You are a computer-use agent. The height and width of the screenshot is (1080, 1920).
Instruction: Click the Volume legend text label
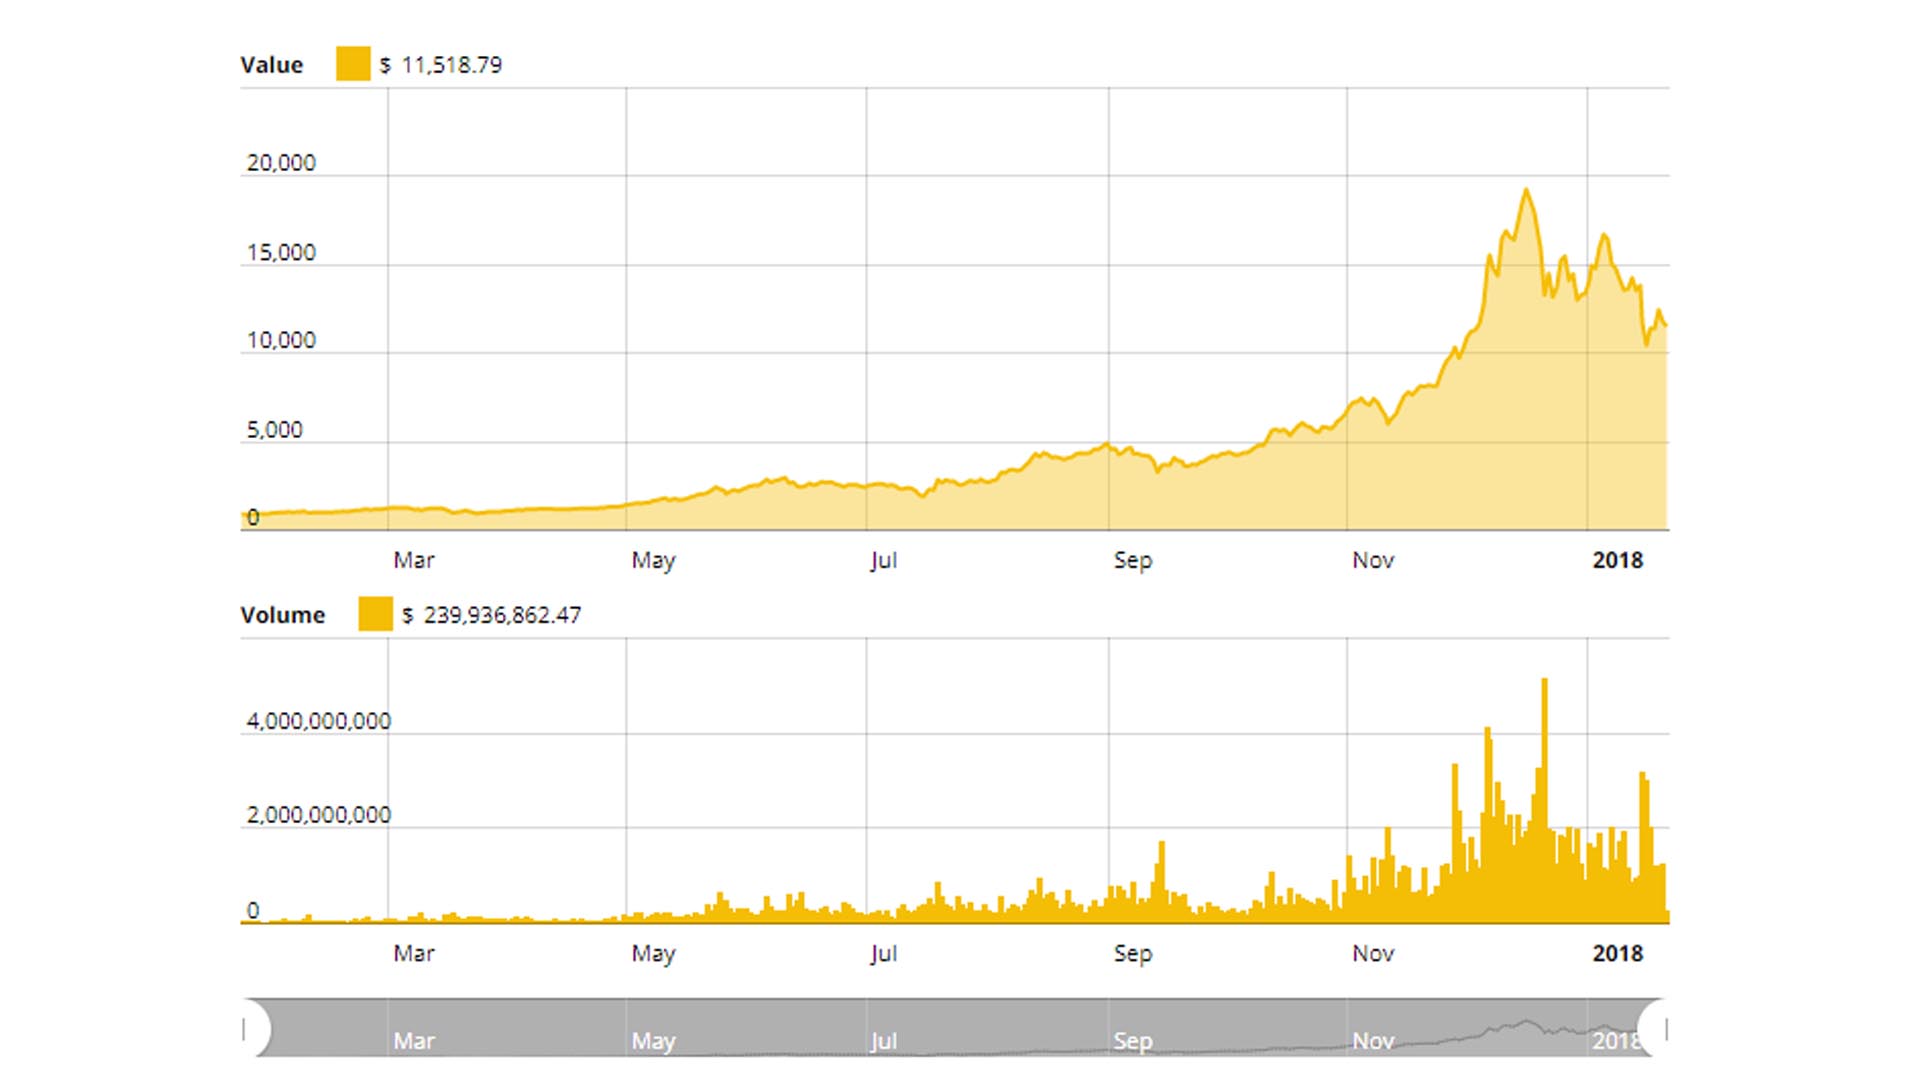[x=283, y=615]
